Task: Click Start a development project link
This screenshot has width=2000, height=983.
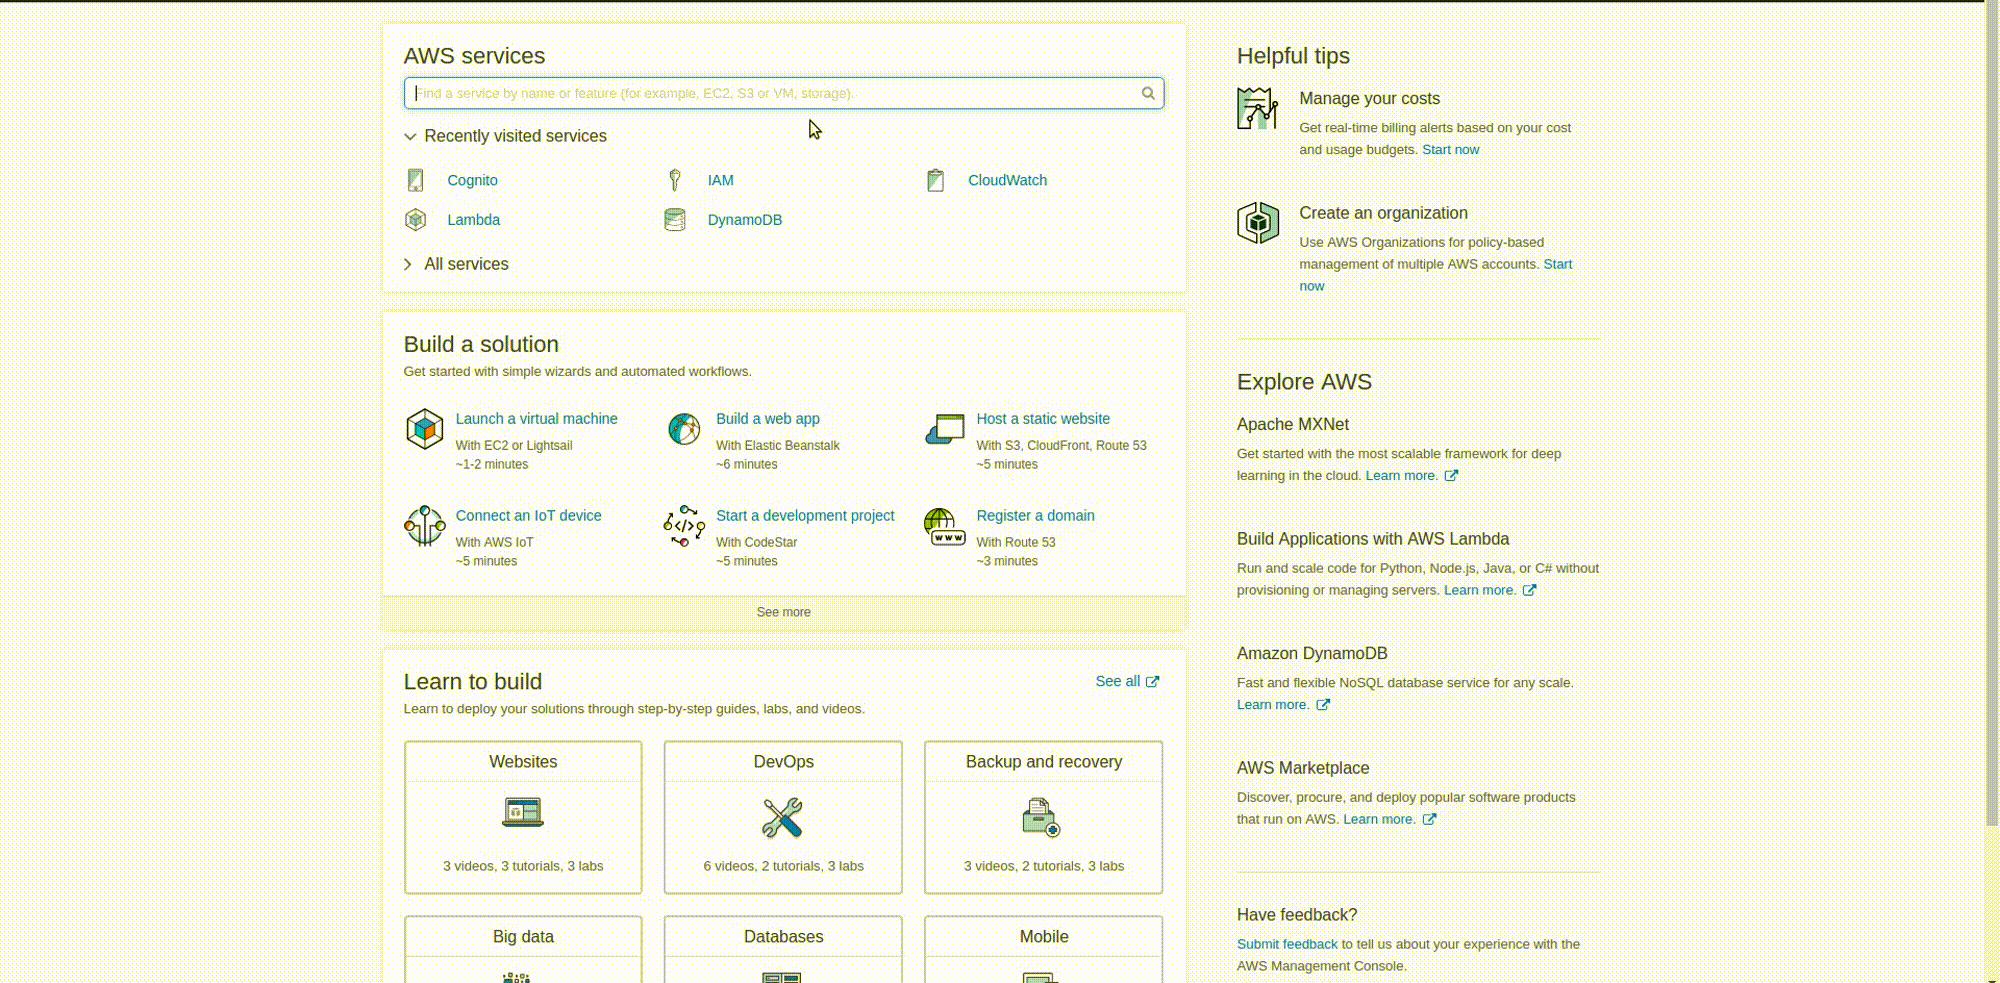Action: click(x=805, y=516)
